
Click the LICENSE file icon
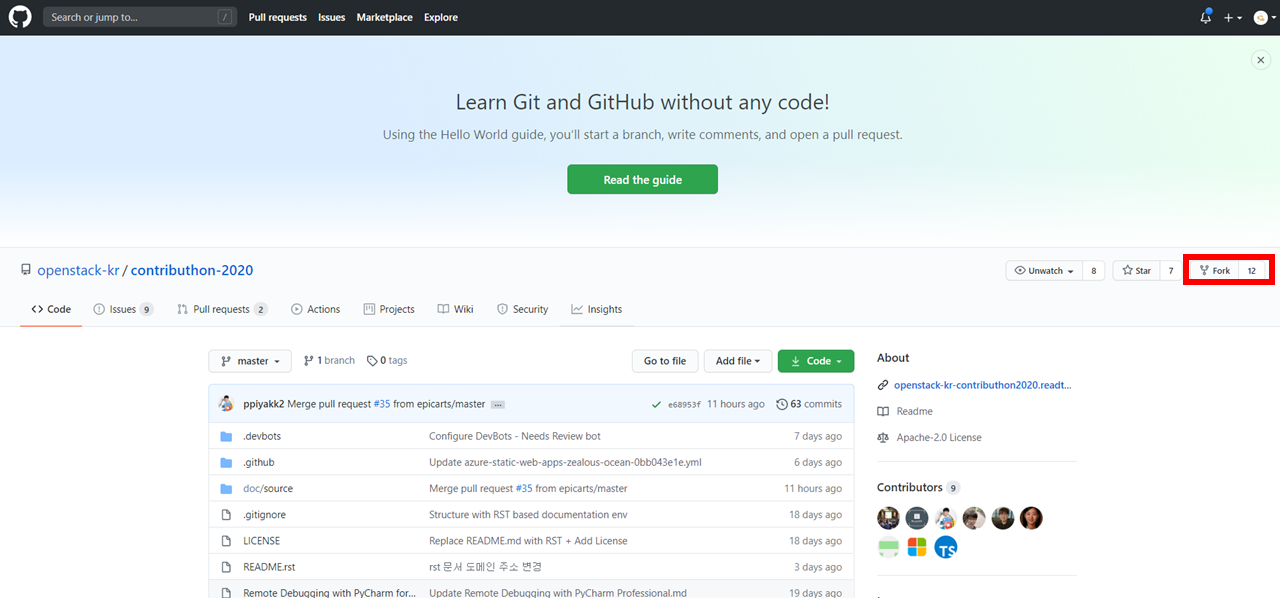[226, 540]
